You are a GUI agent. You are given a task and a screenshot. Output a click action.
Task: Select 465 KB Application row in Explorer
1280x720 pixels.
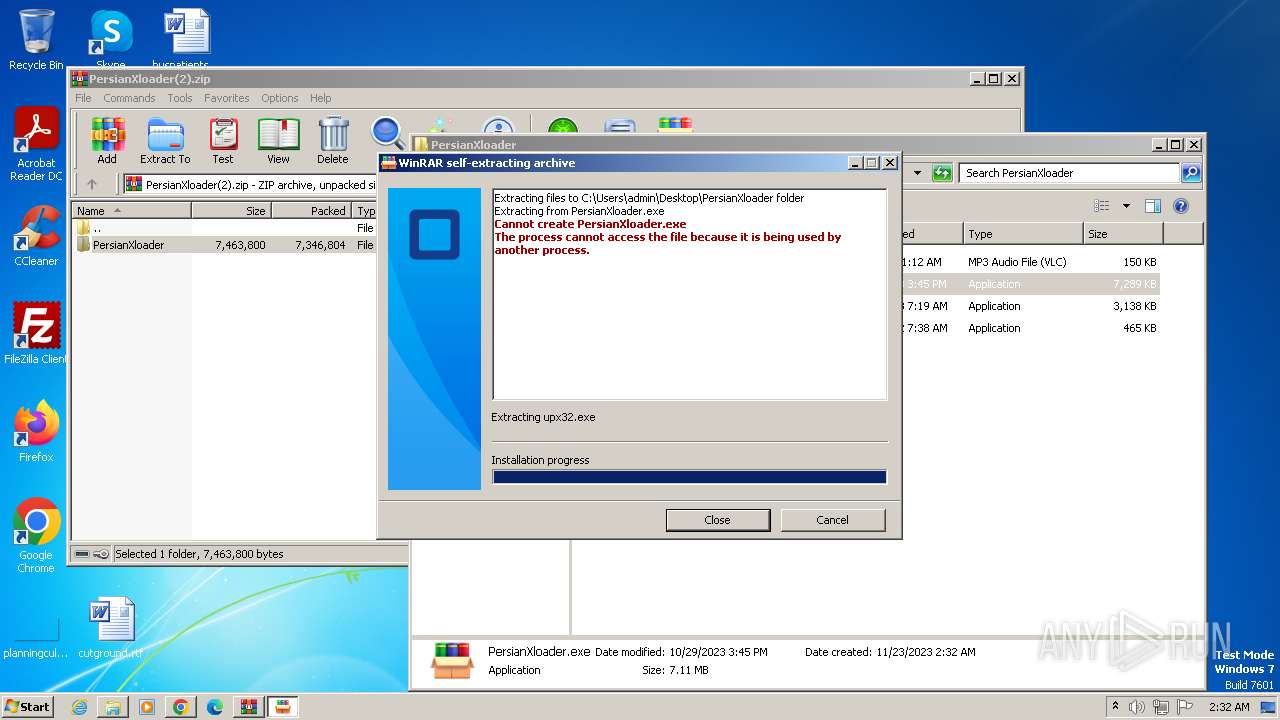pyautogui.click(x=1030, y=328)
